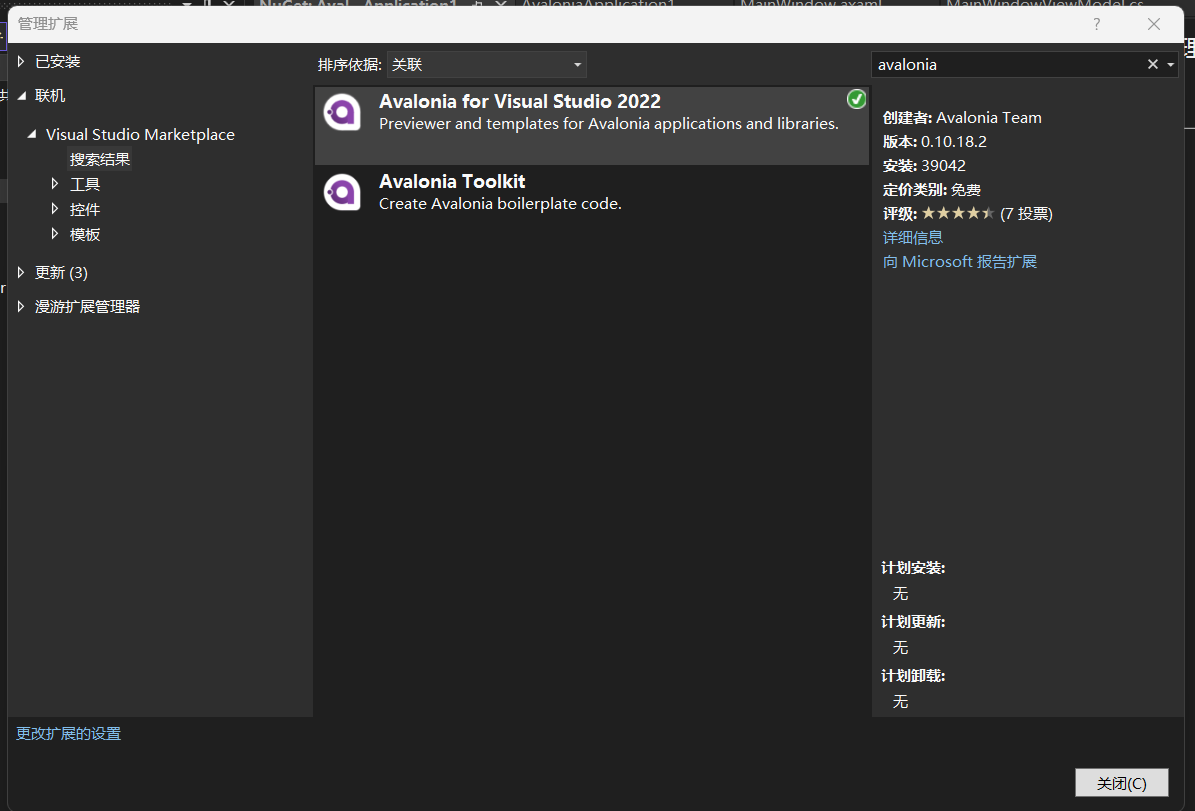Screen dimensions: 1195x811
Task: Switch to the MainWindow.axaml editor tab
Action: click(x=810, y=5)
